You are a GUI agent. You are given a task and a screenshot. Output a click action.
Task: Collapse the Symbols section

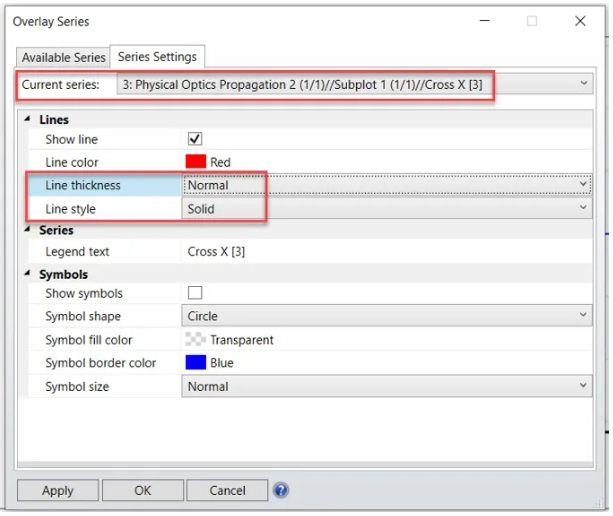(x=27, y=274)
